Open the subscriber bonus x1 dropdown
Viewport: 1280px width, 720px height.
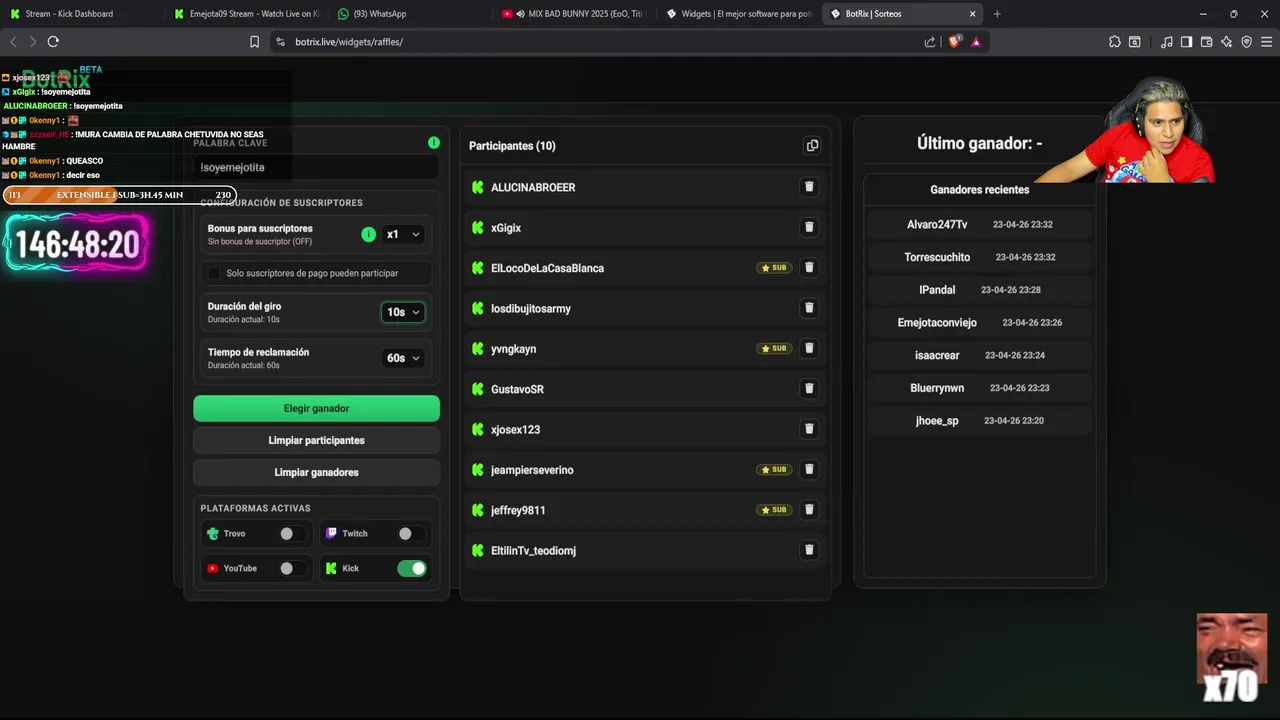403,234
